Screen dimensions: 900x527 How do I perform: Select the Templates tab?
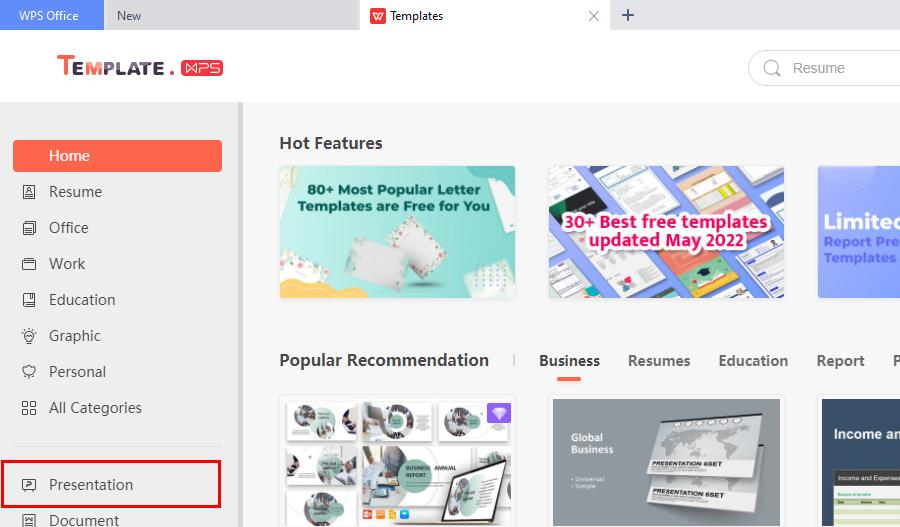pos(484,16)
